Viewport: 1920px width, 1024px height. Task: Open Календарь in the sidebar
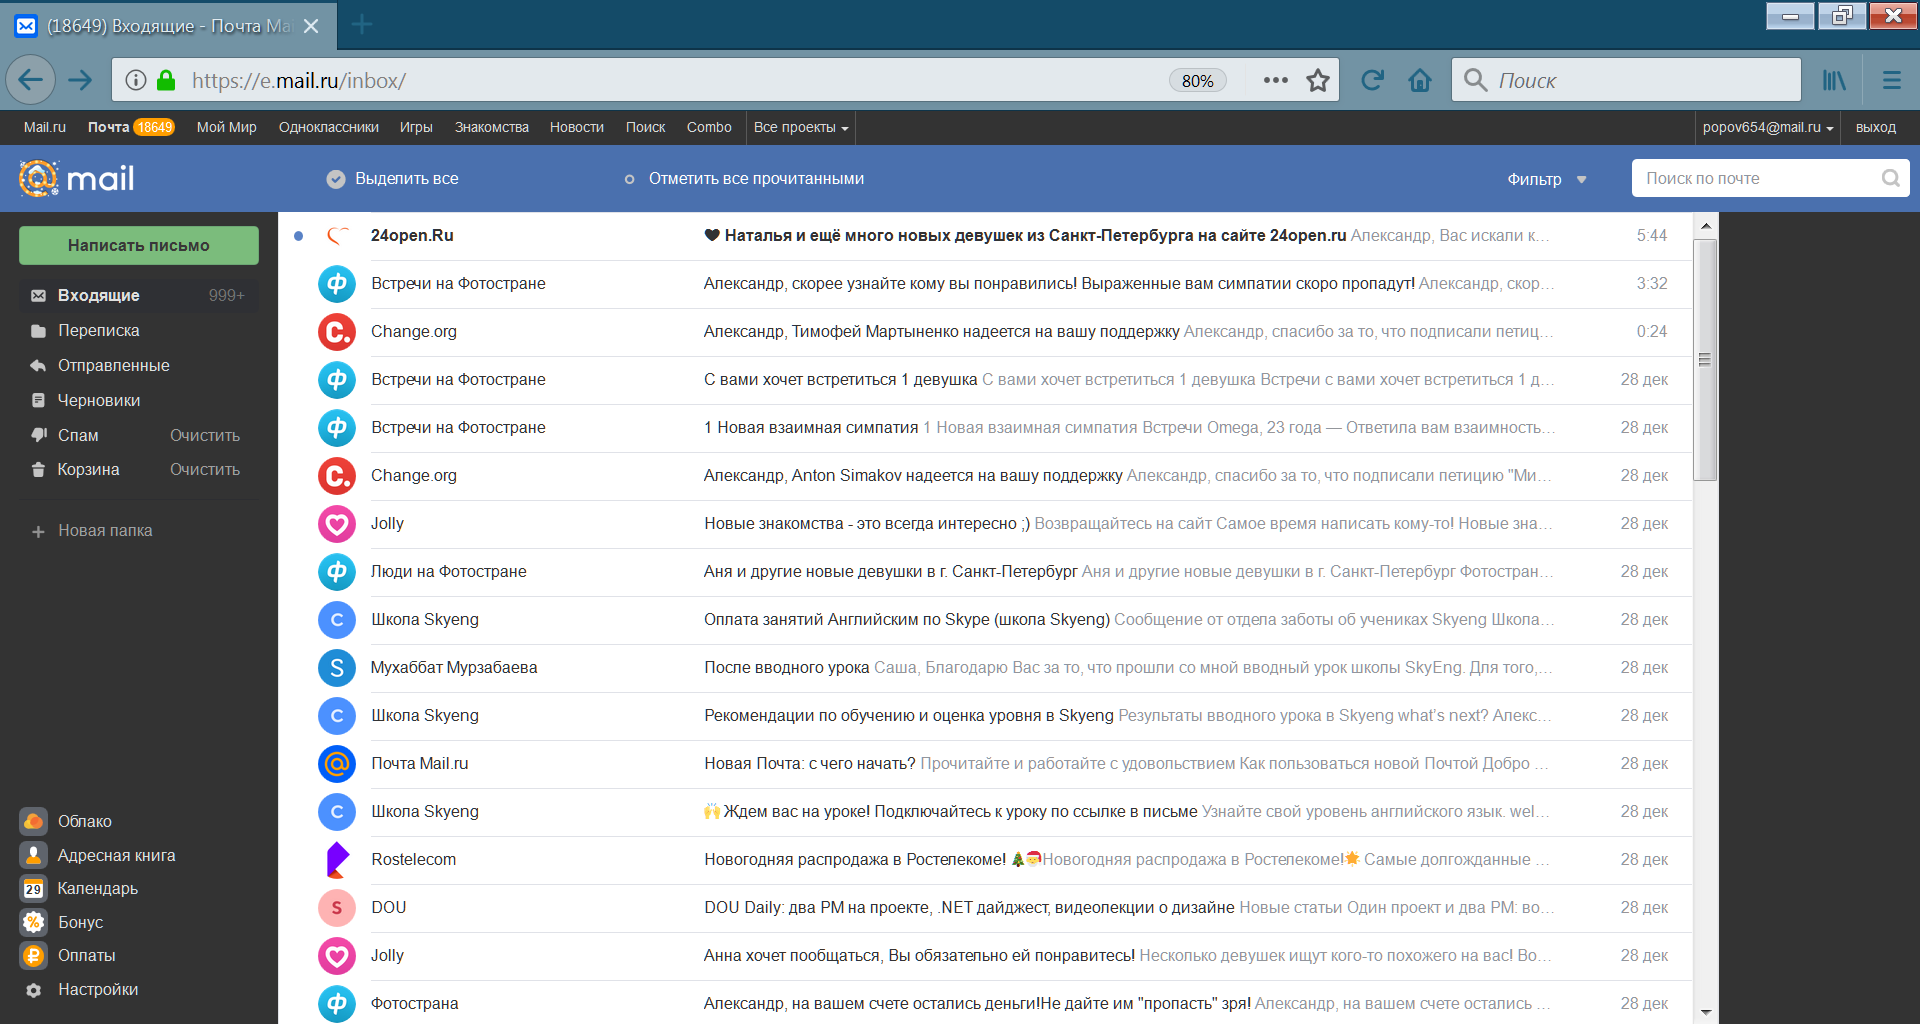click(x=80, y=888)
